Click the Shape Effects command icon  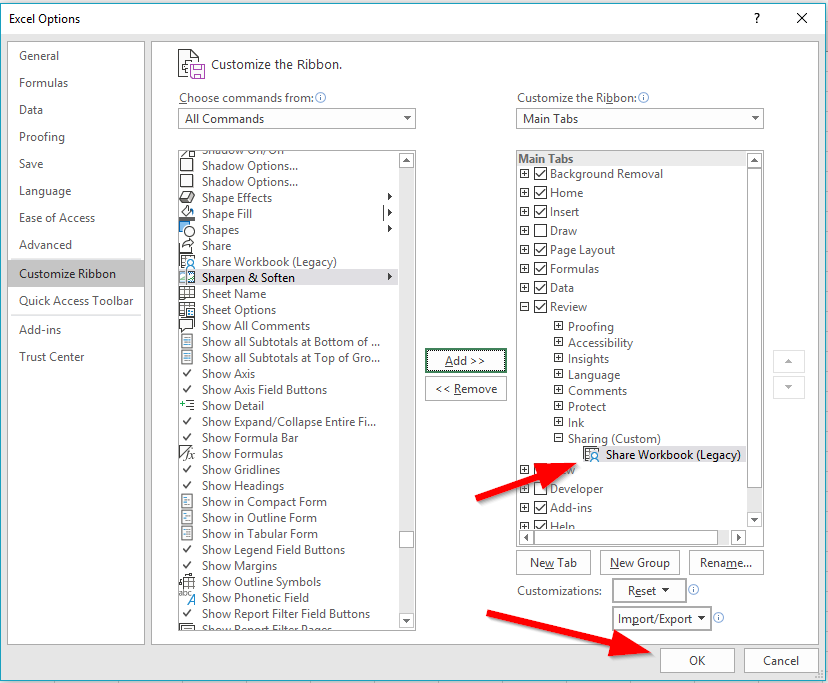point(188,197)
